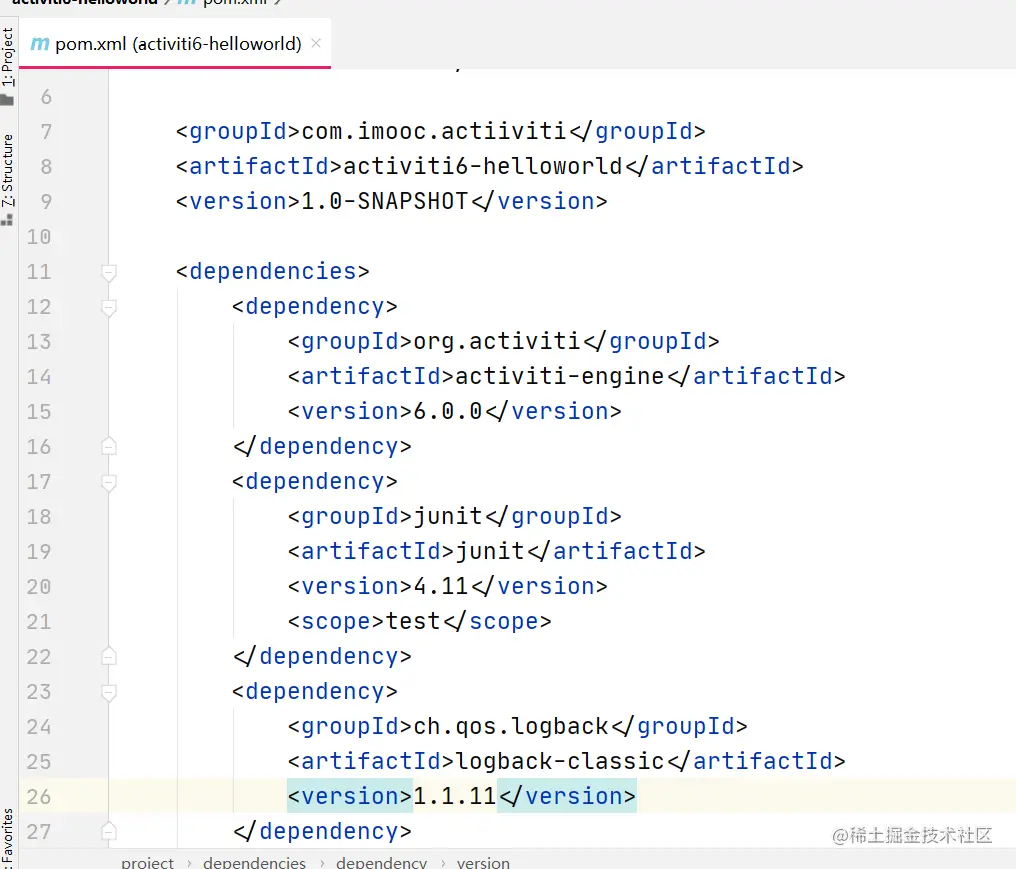Collapse the logback dependency at line 23

tap(109, 692)
